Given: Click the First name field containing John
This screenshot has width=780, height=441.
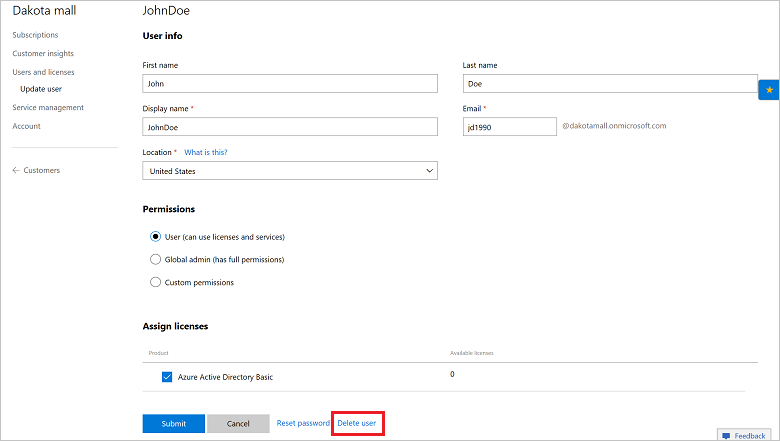Looking at the screenshot, I should (x=290, y=84).
